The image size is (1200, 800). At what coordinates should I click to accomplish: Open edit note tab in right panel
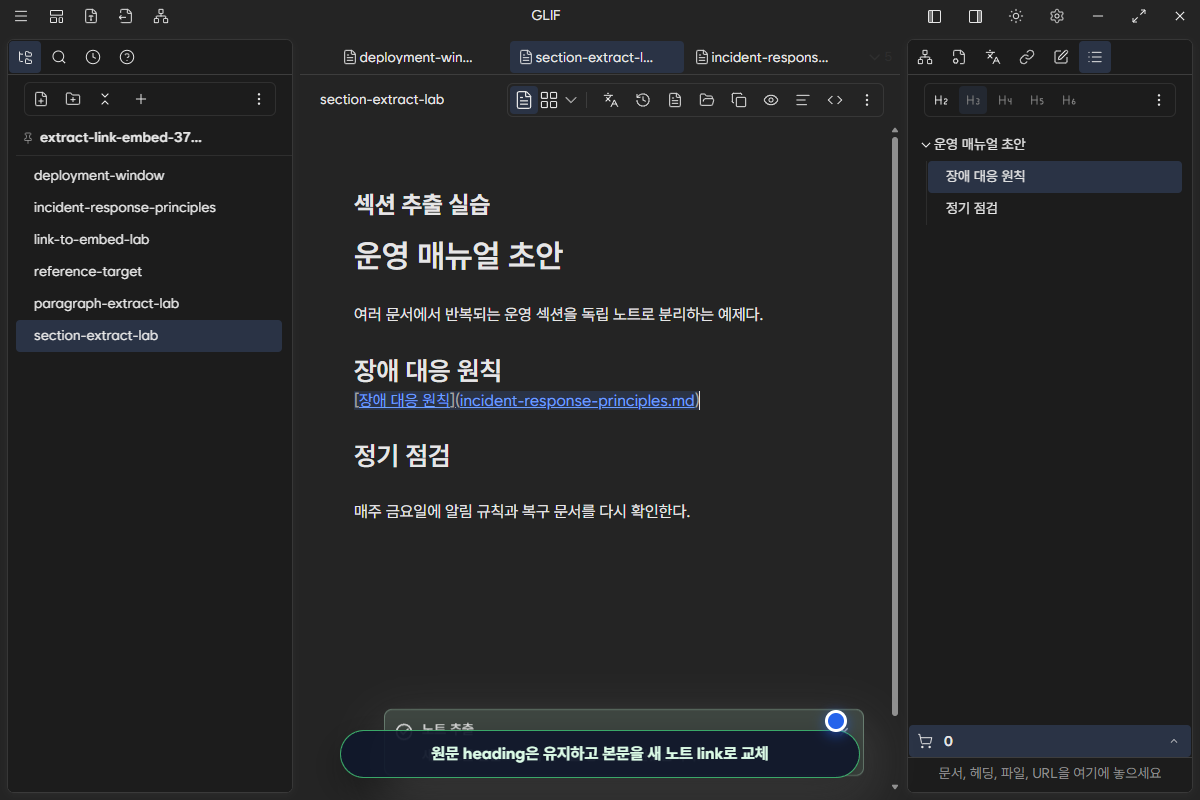coord(1061,57)
